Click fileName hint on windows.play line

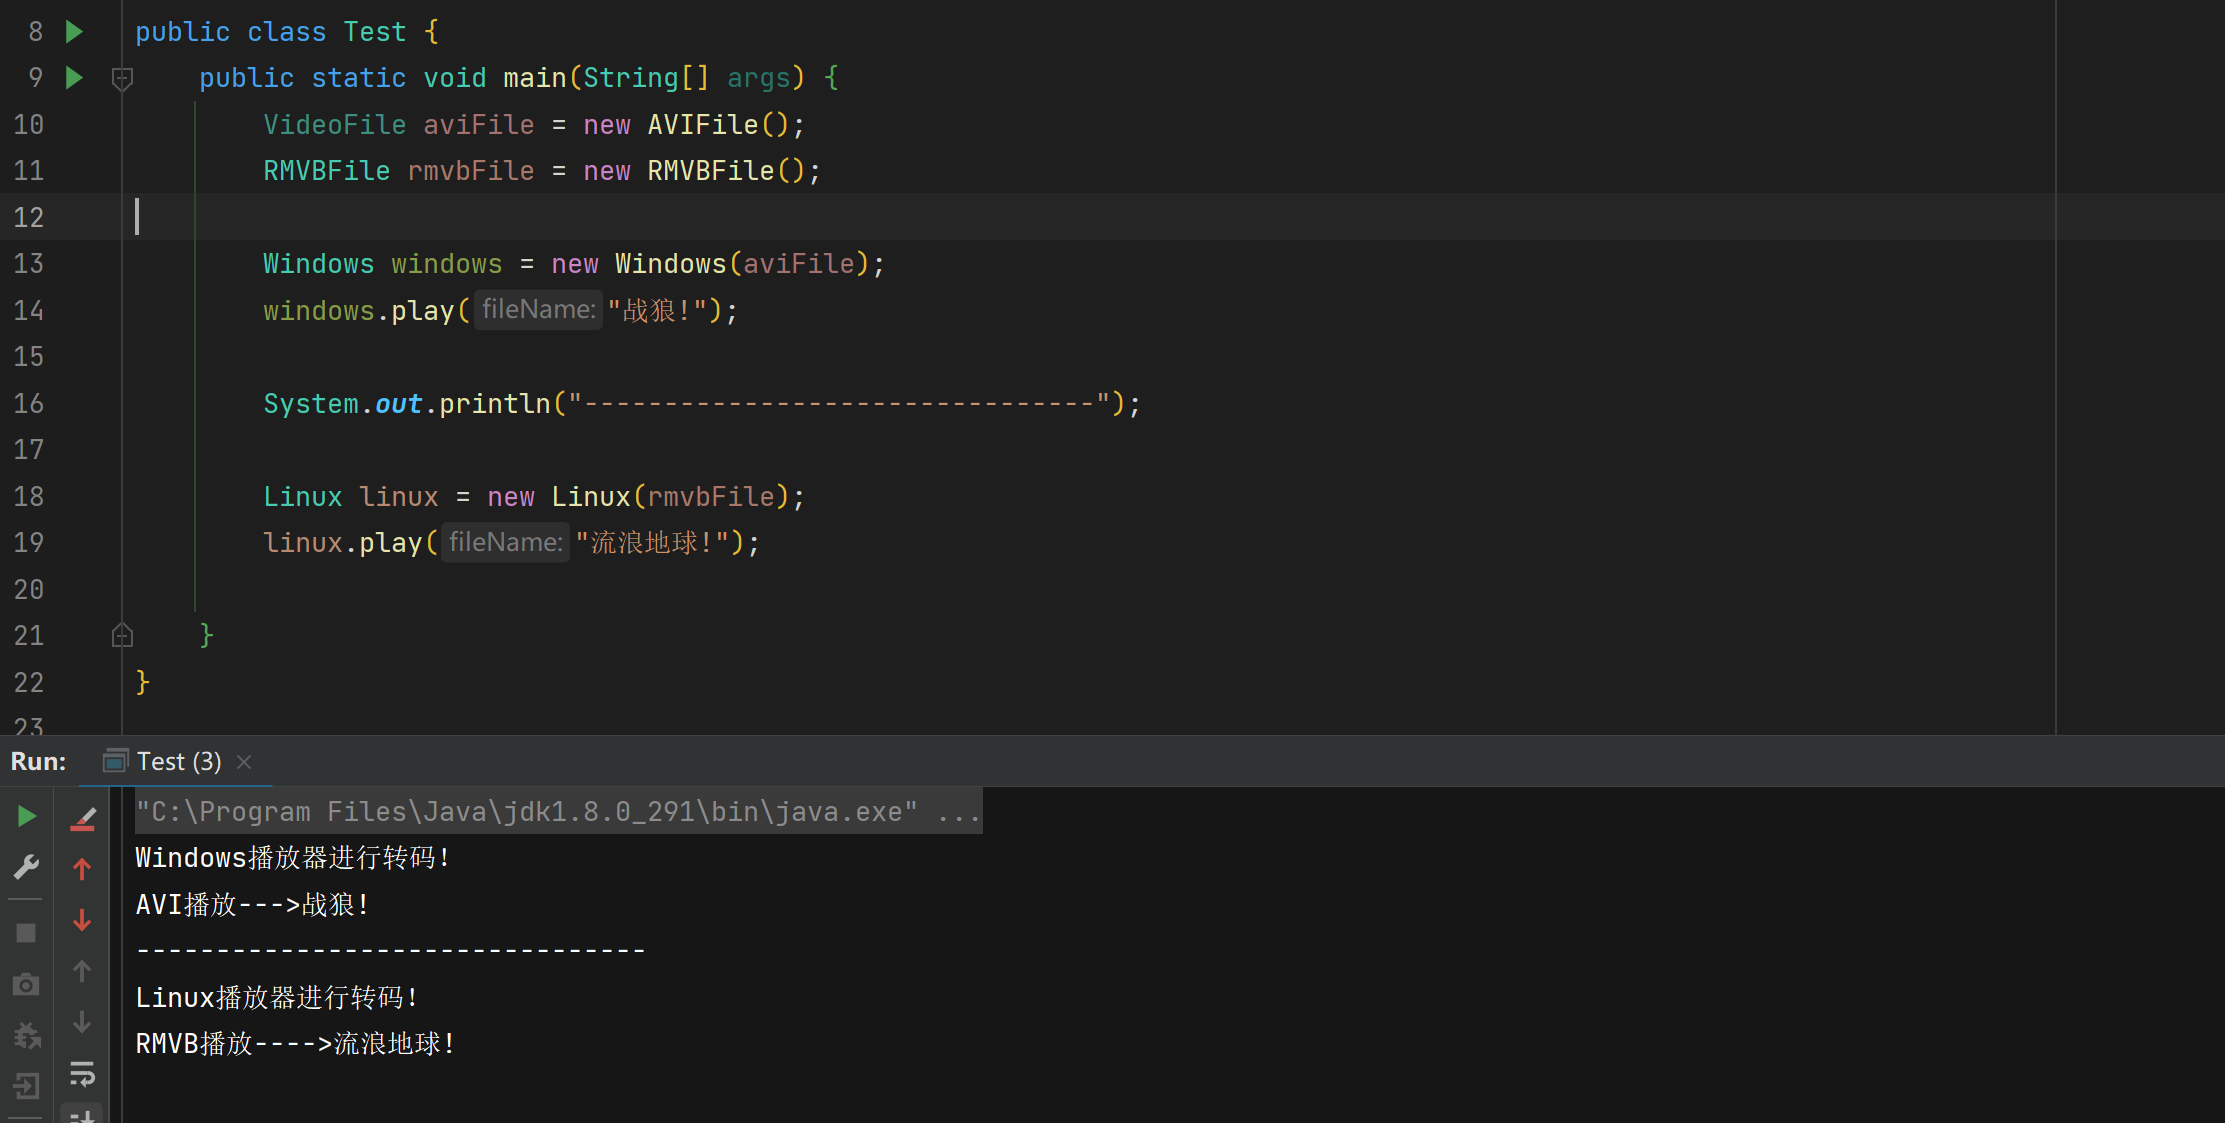[538, 310]
